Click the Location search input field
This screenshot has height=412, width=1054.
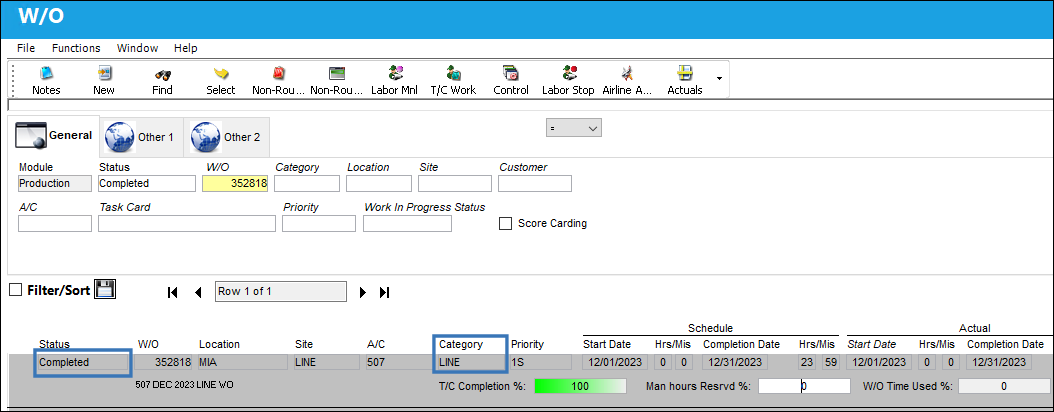[x=379, y=183]
